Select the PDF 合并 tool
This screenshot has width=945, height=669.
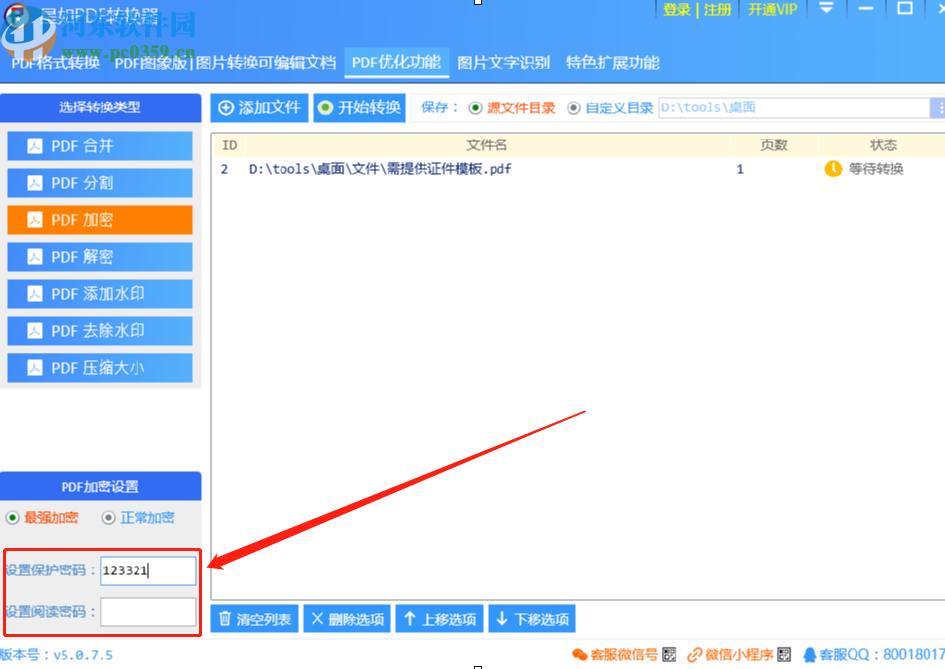(99, 145)
